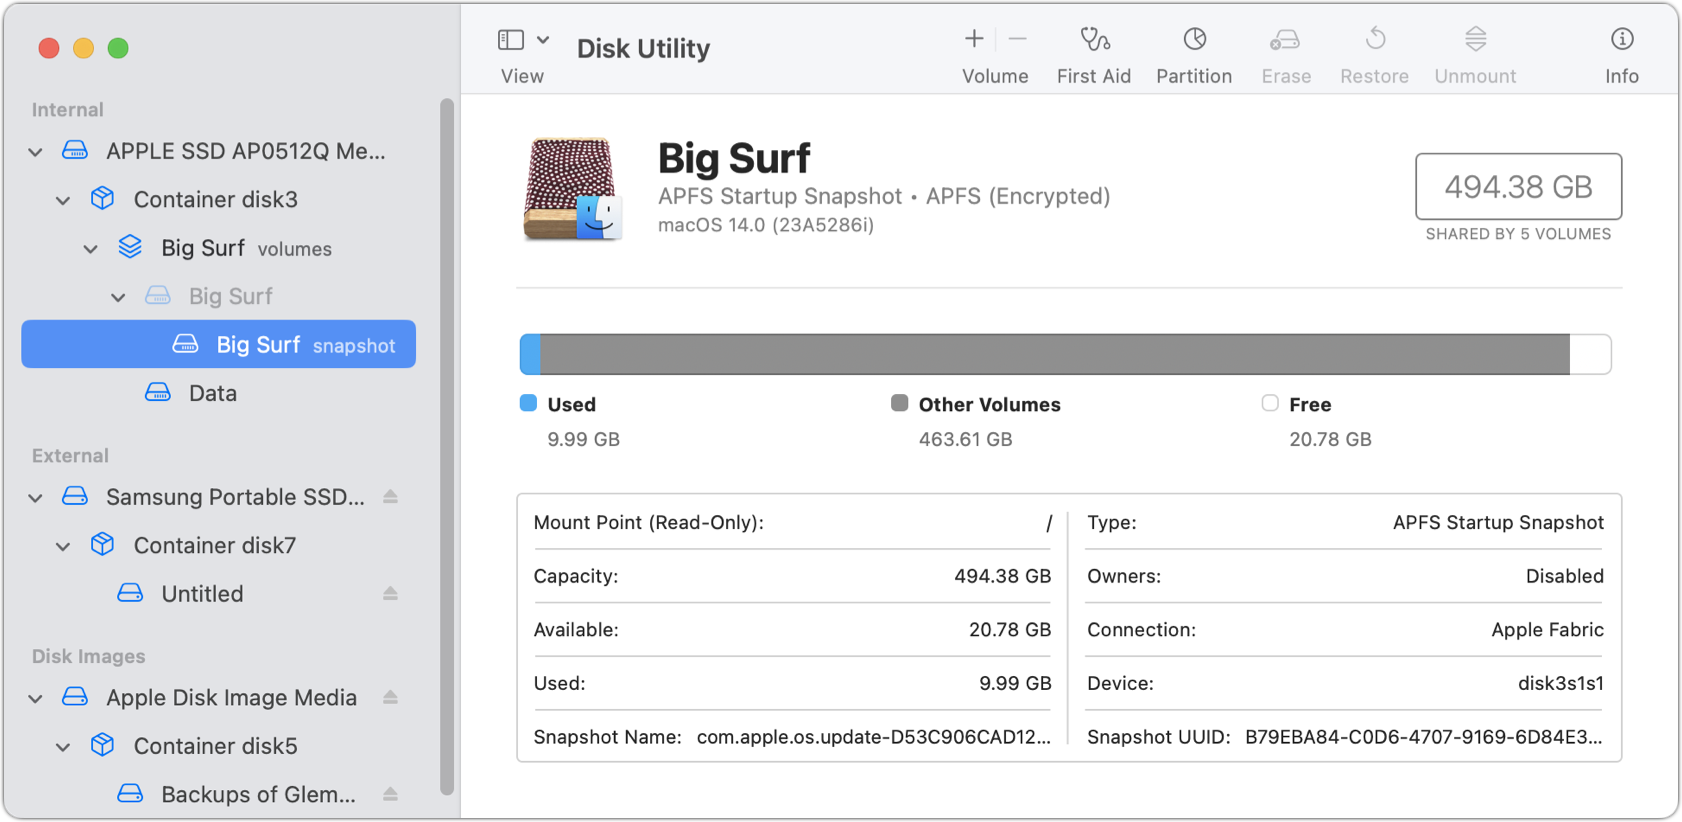
Task: Click the Disk Utility window title
Action: pos(644,48)
